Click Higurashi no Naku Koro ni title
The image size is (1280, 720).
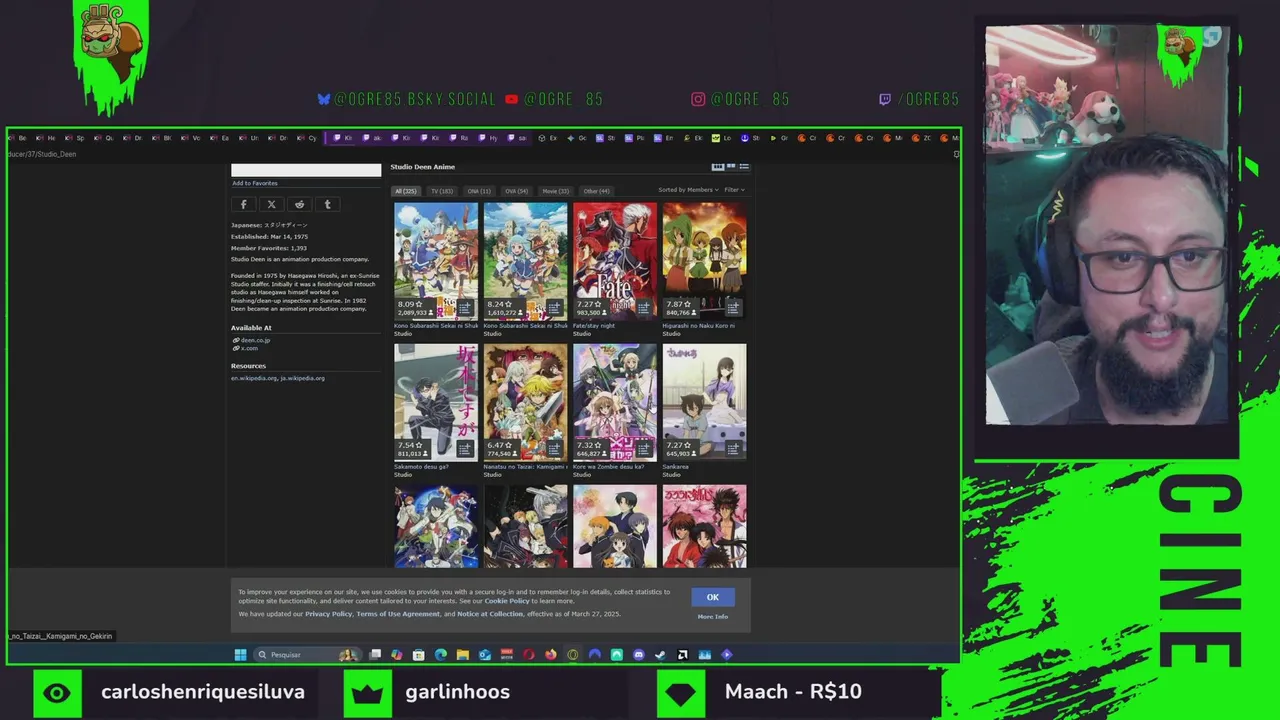[x=698, y=325]
